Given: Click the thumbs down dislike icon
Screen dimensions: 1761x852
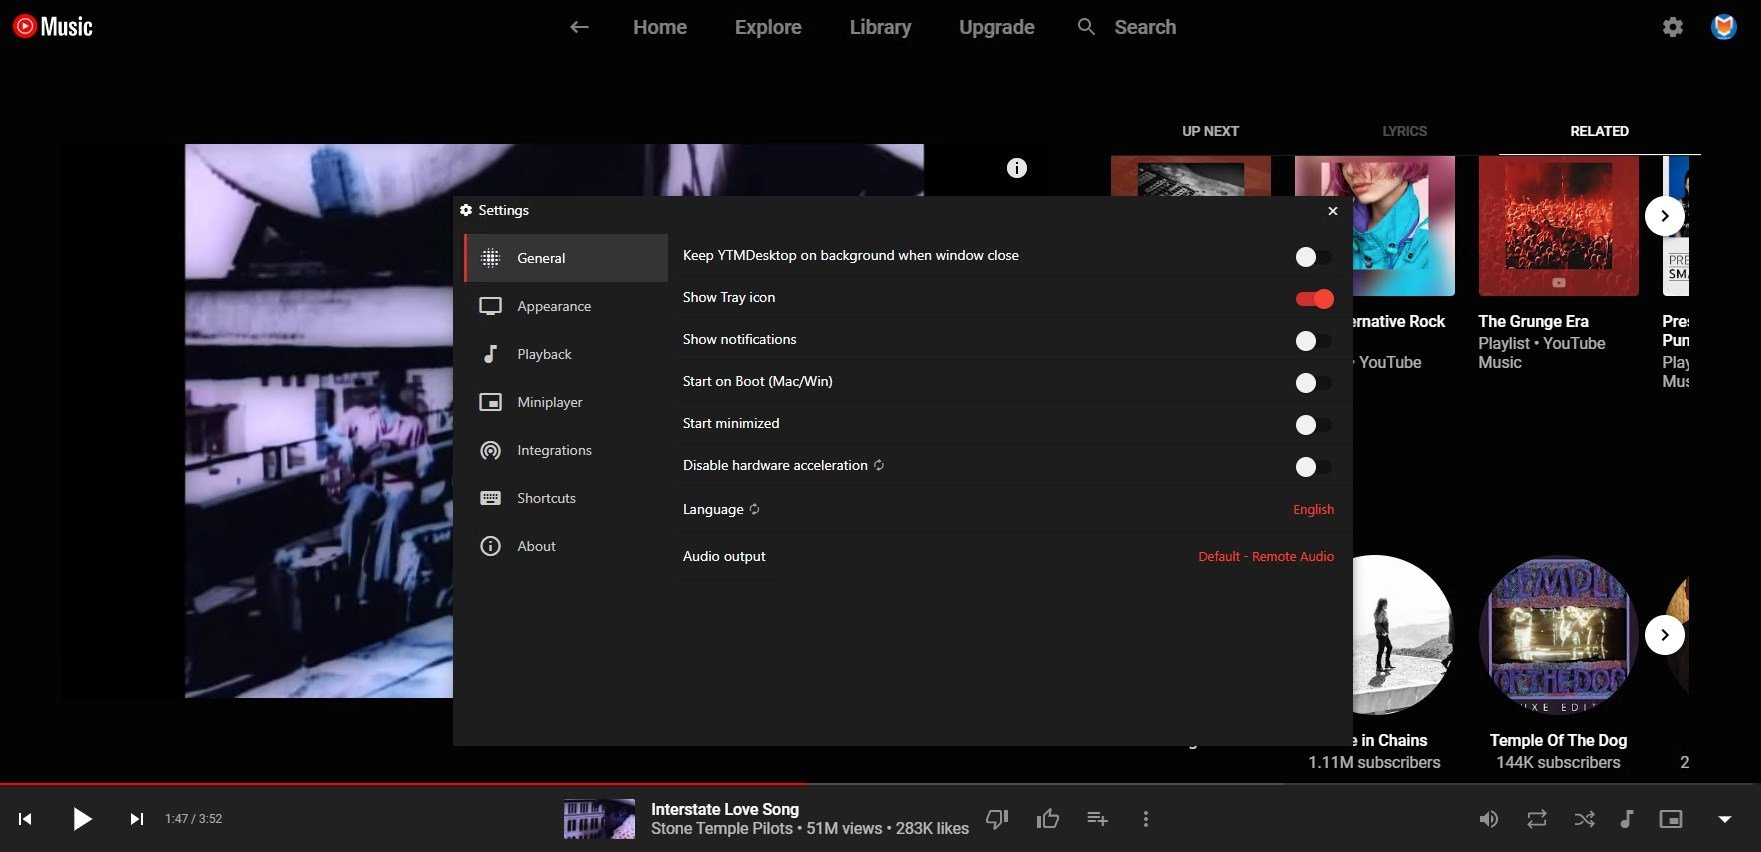Looking at the screenshot, I should coord(997,819).
